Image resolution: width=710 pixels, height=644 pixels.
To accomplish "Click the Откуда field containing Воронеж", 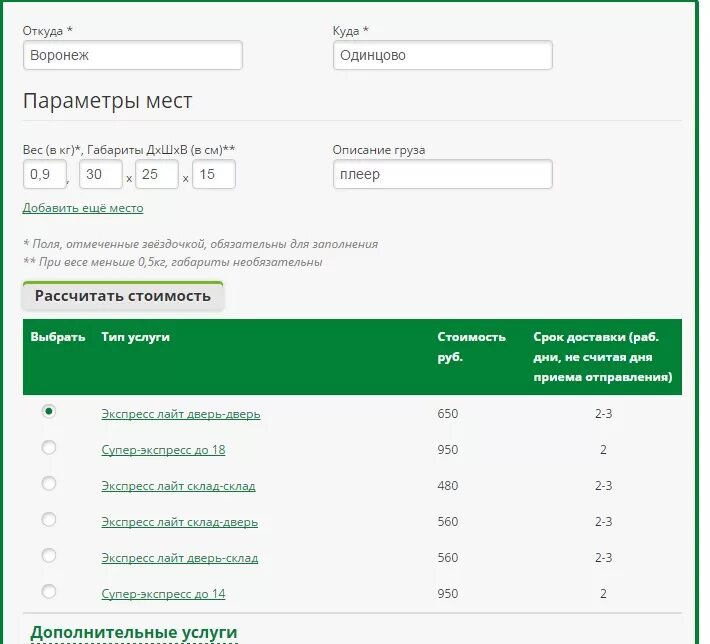I will [133, 55].
